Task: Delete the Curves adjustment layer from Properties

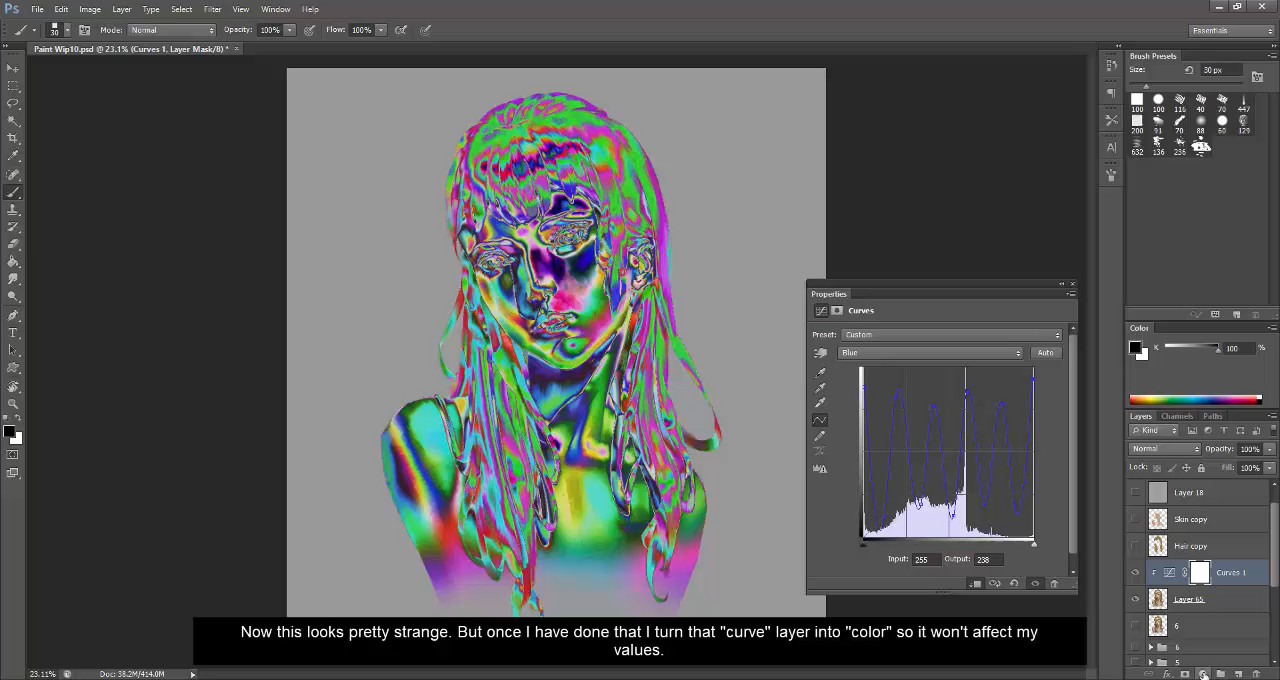Action: (x=1053, y=583)
